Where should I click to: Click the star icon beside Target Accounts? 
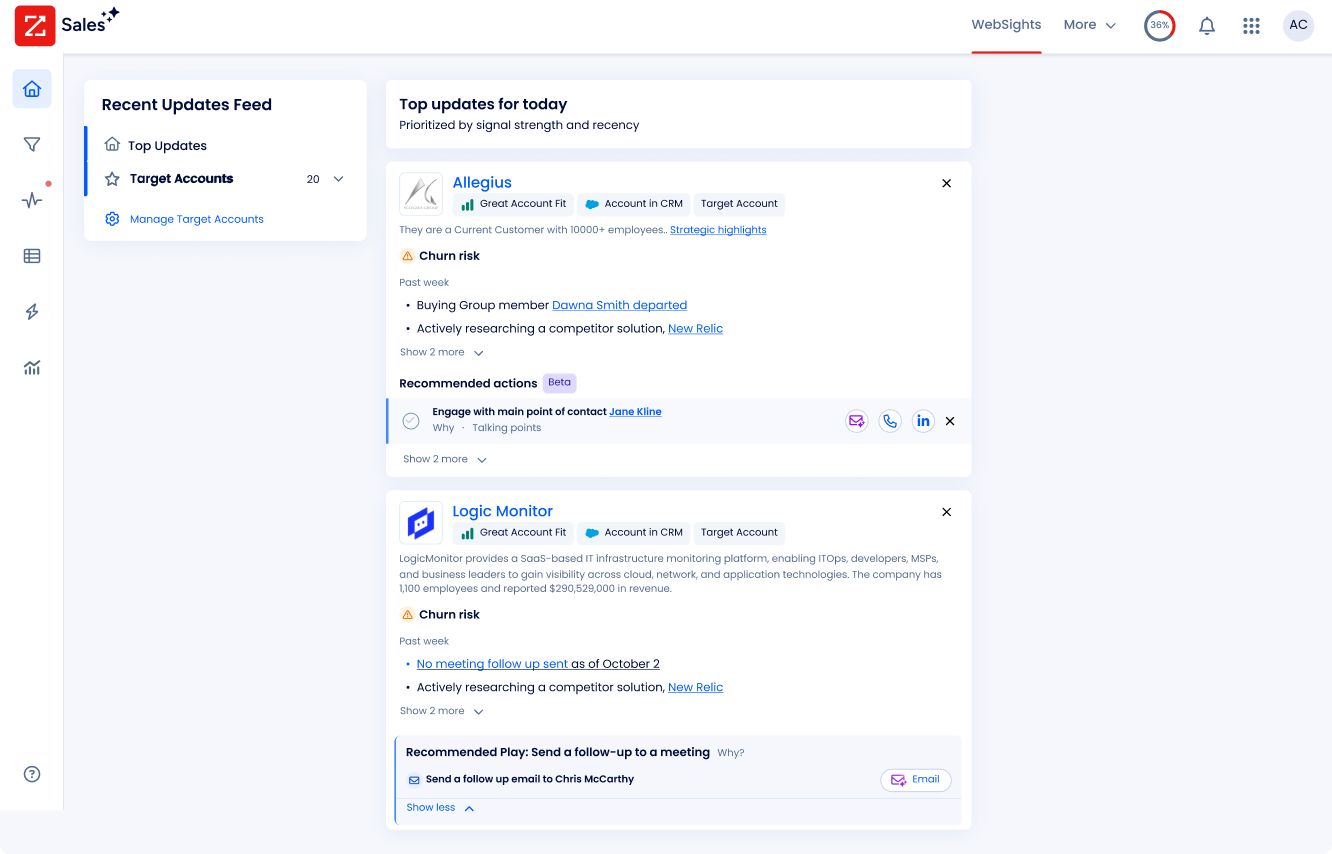[112, 179]
